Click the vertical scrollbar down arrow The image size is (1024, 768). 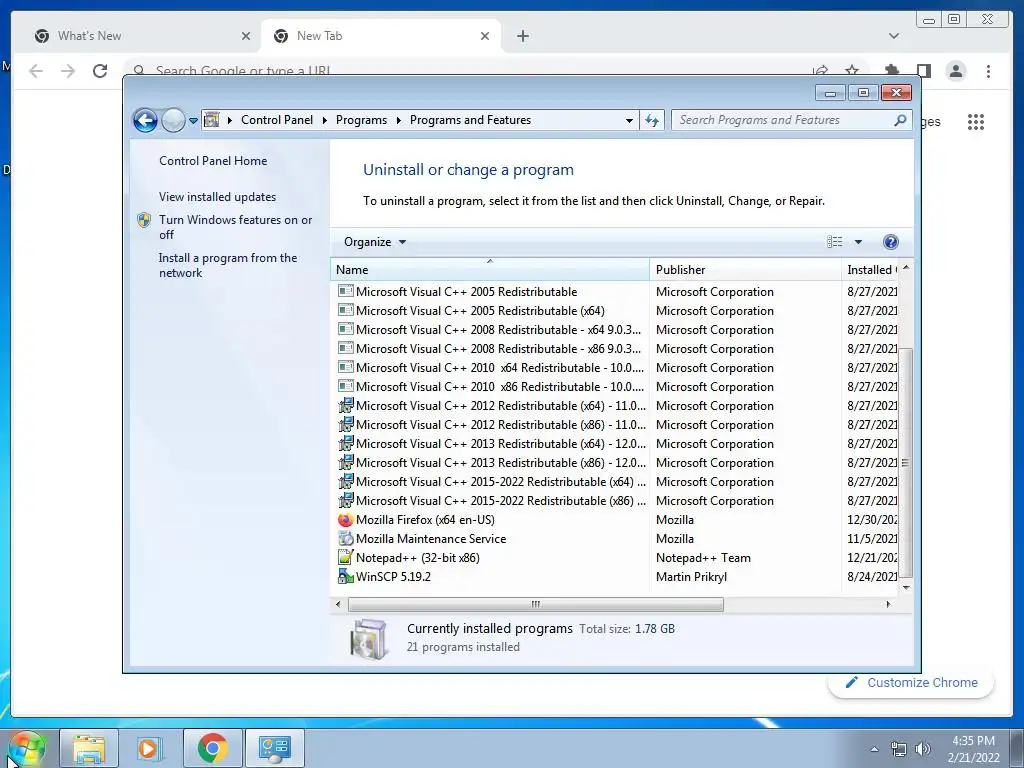(x=906, y=587)
